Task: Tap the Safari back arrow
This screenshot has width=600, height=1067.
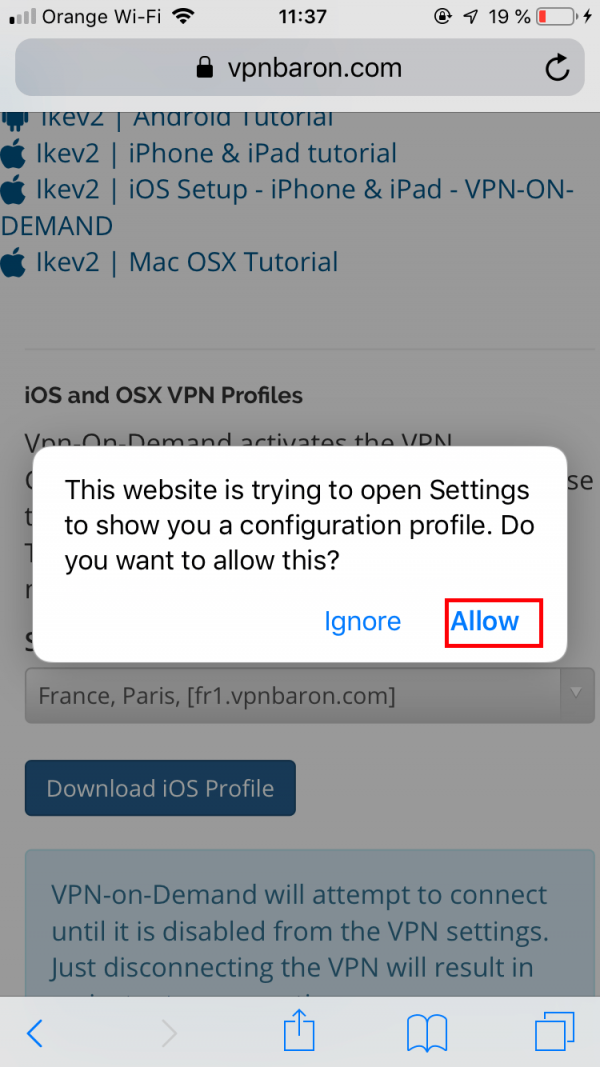Action: click(34, 1034)
